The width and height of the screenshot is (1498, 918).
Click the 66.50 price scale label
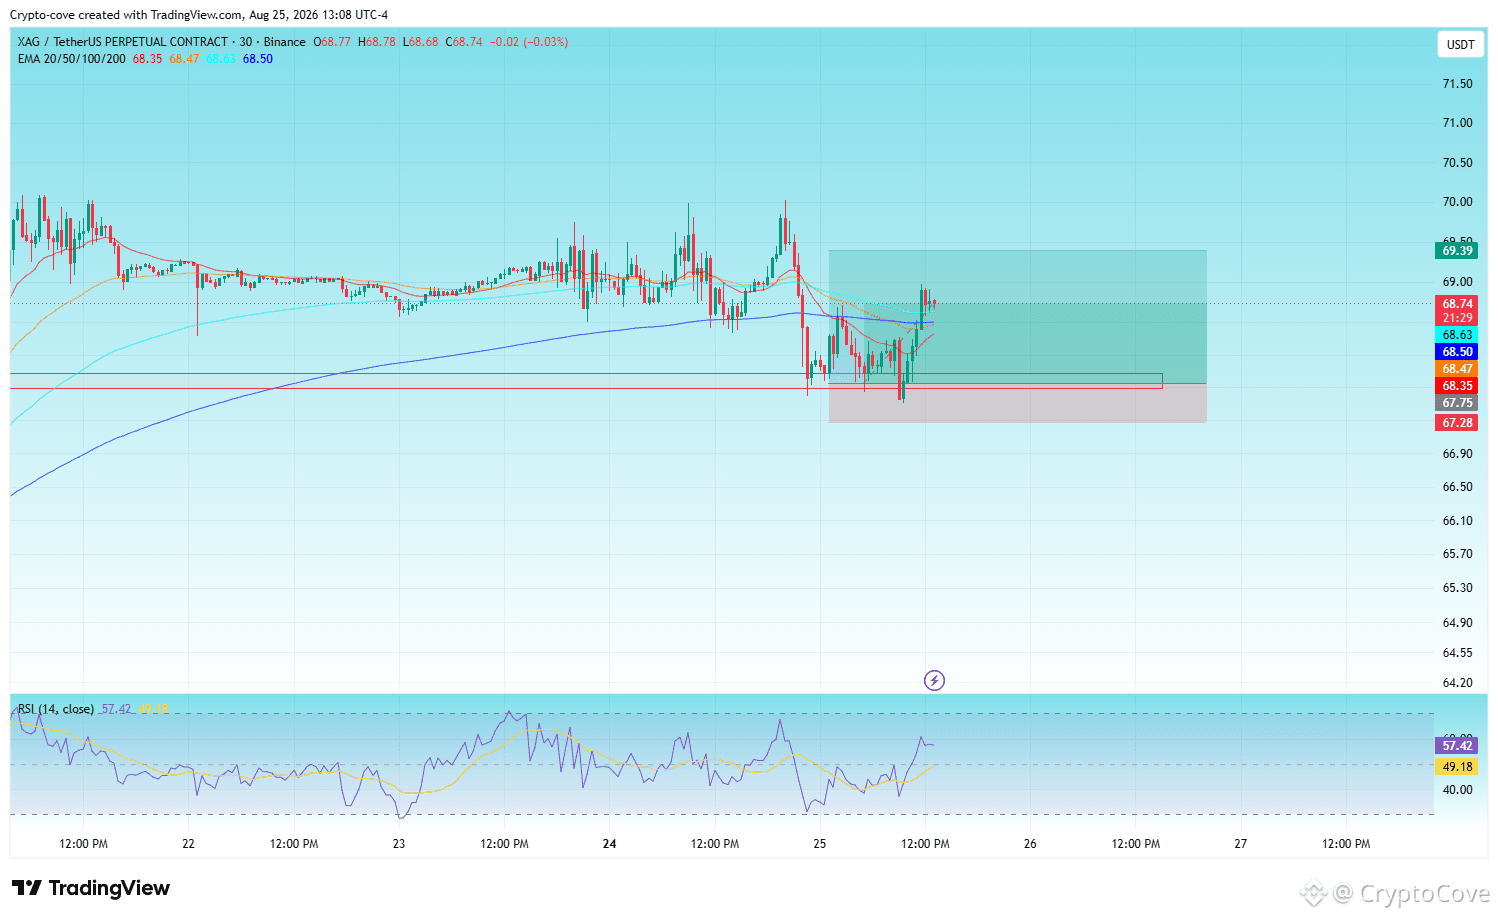coord(1457,487)
